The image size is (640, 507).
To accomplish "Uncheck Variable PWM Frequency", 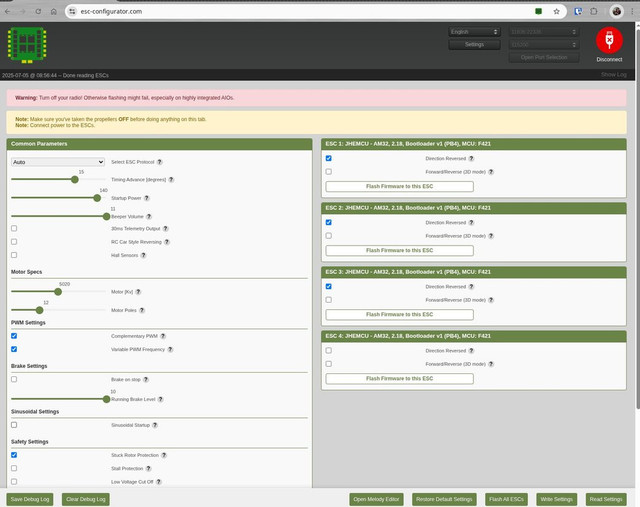I will [x=14, y=349].
